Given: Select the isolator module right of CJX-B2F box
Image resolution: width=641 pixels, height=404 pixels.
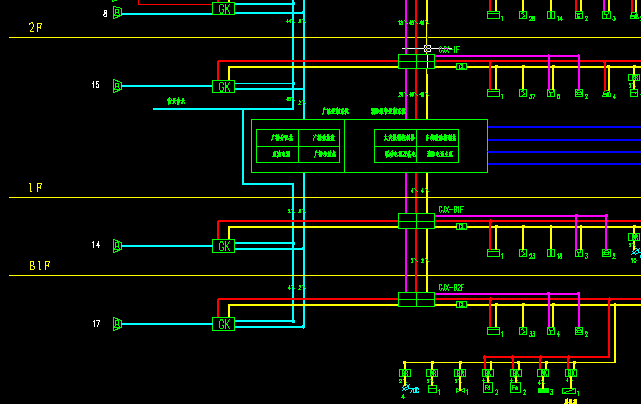Looking at the screenshot, I should point(462,305).
